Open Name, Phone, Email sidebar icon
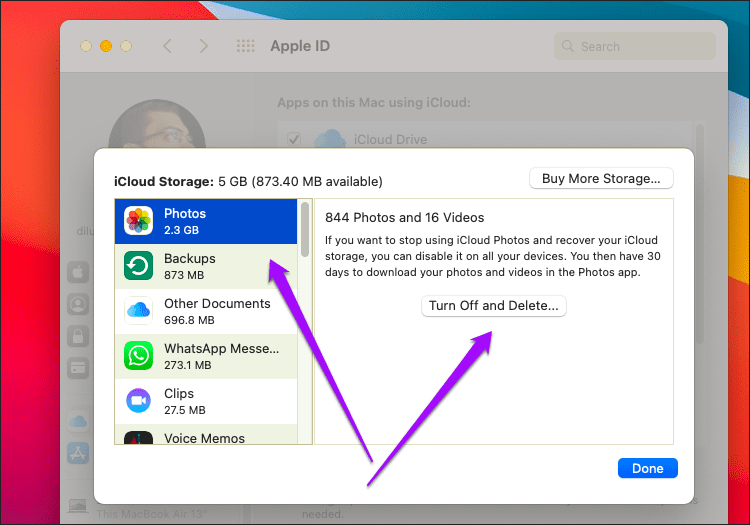Viewport: 750px width, 525px height. tap(78, 304)
